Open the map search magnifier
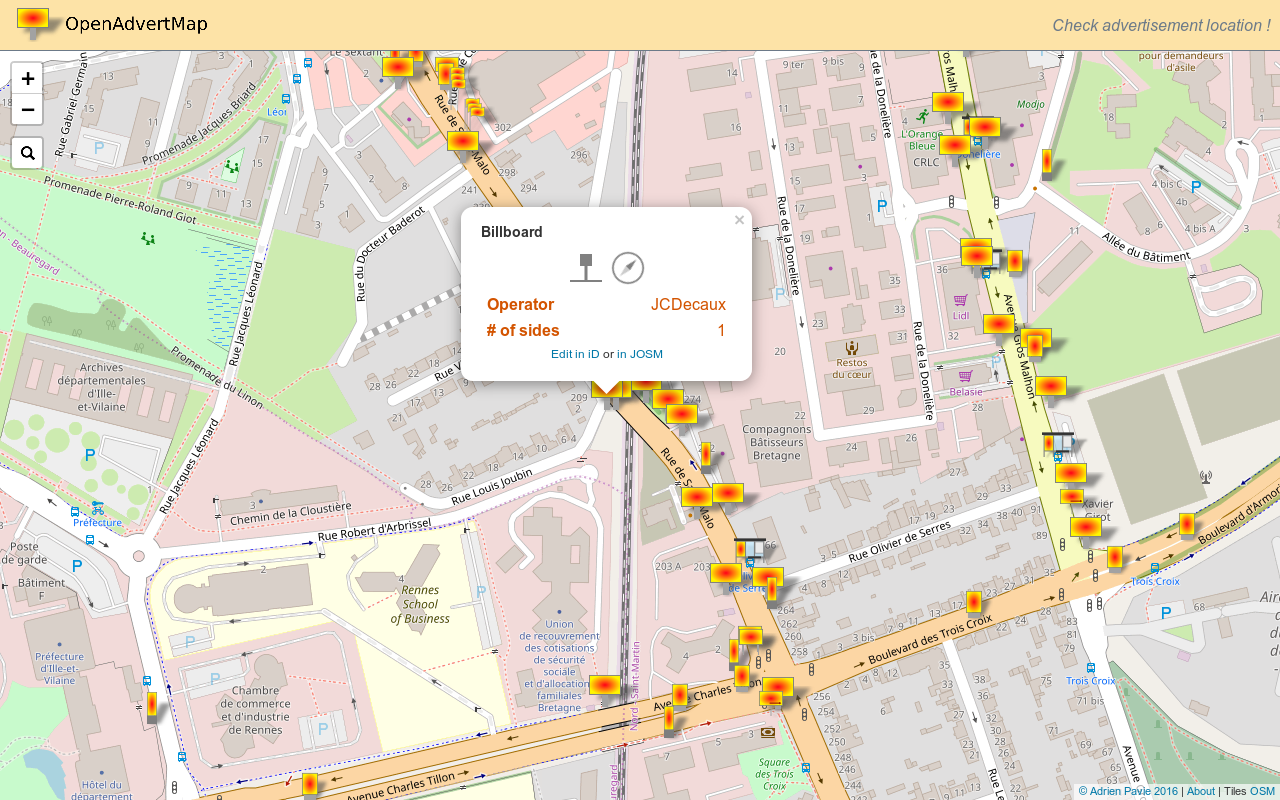Viewport: 1280px width, 800px height. 27,153
